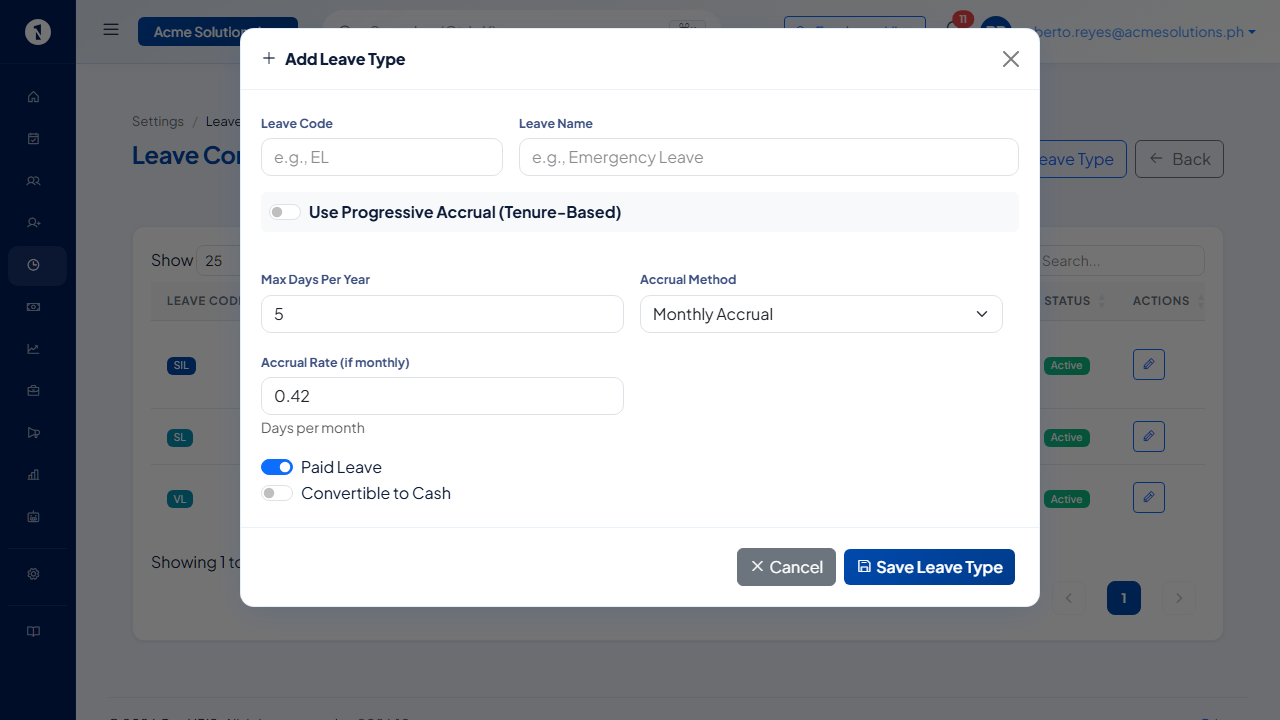This screenshot has width=1280, height=720.
Task: Click the previous page arrow
Action: pos(1068,598)
